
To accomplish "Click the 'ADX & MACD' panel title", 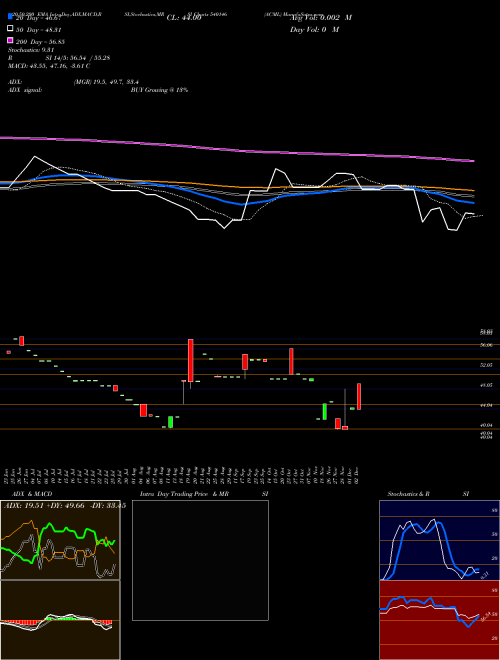I will coord(32,494).
